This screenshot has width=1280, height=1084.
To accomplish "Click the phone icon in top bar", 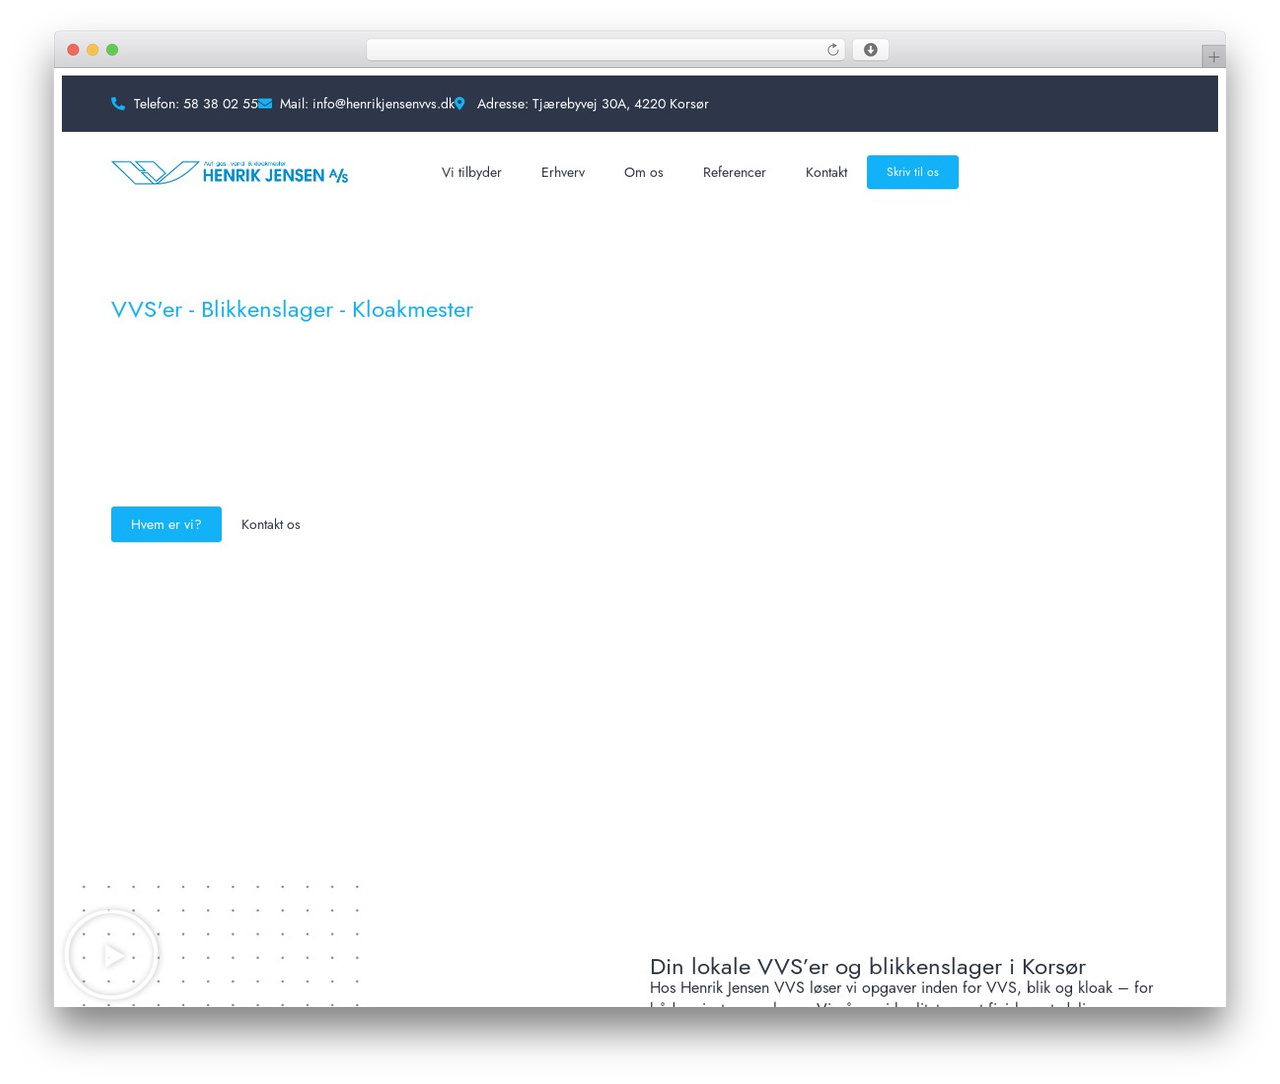I will tap(118, 103).
